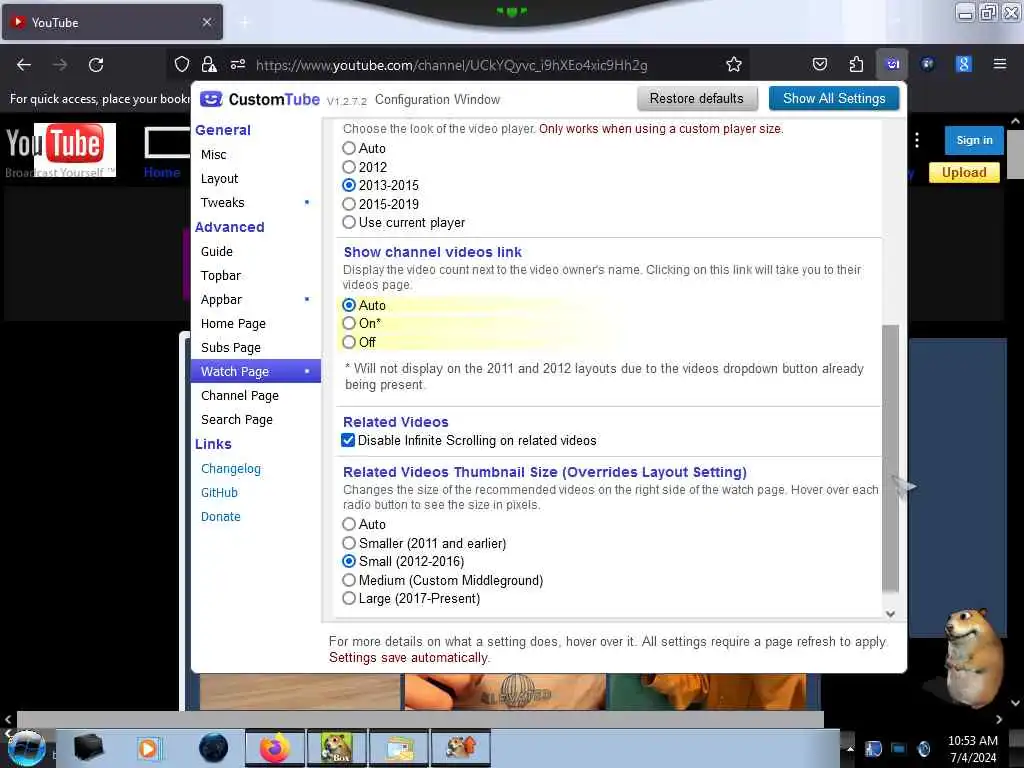Click Show All Settings button
This screenshot has height=768, width=1024.
coord(834,99)
